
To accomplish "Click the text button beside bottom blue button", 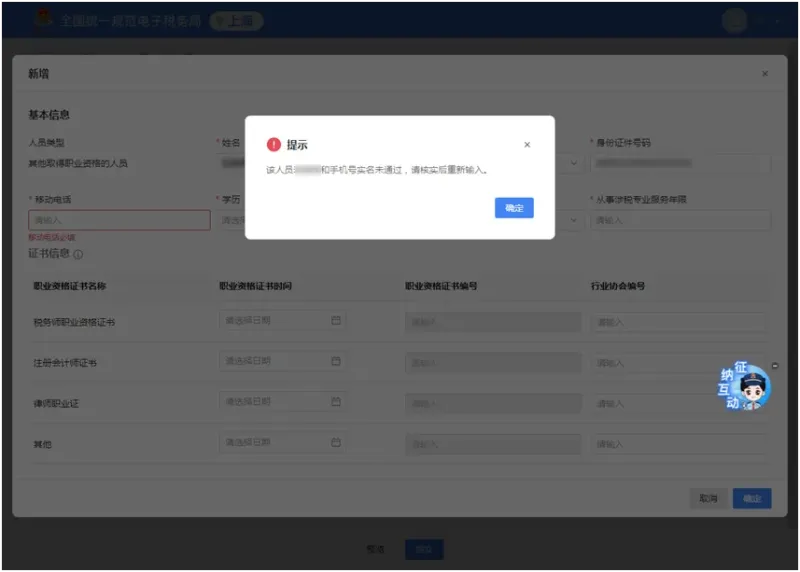I will point(375,549).
